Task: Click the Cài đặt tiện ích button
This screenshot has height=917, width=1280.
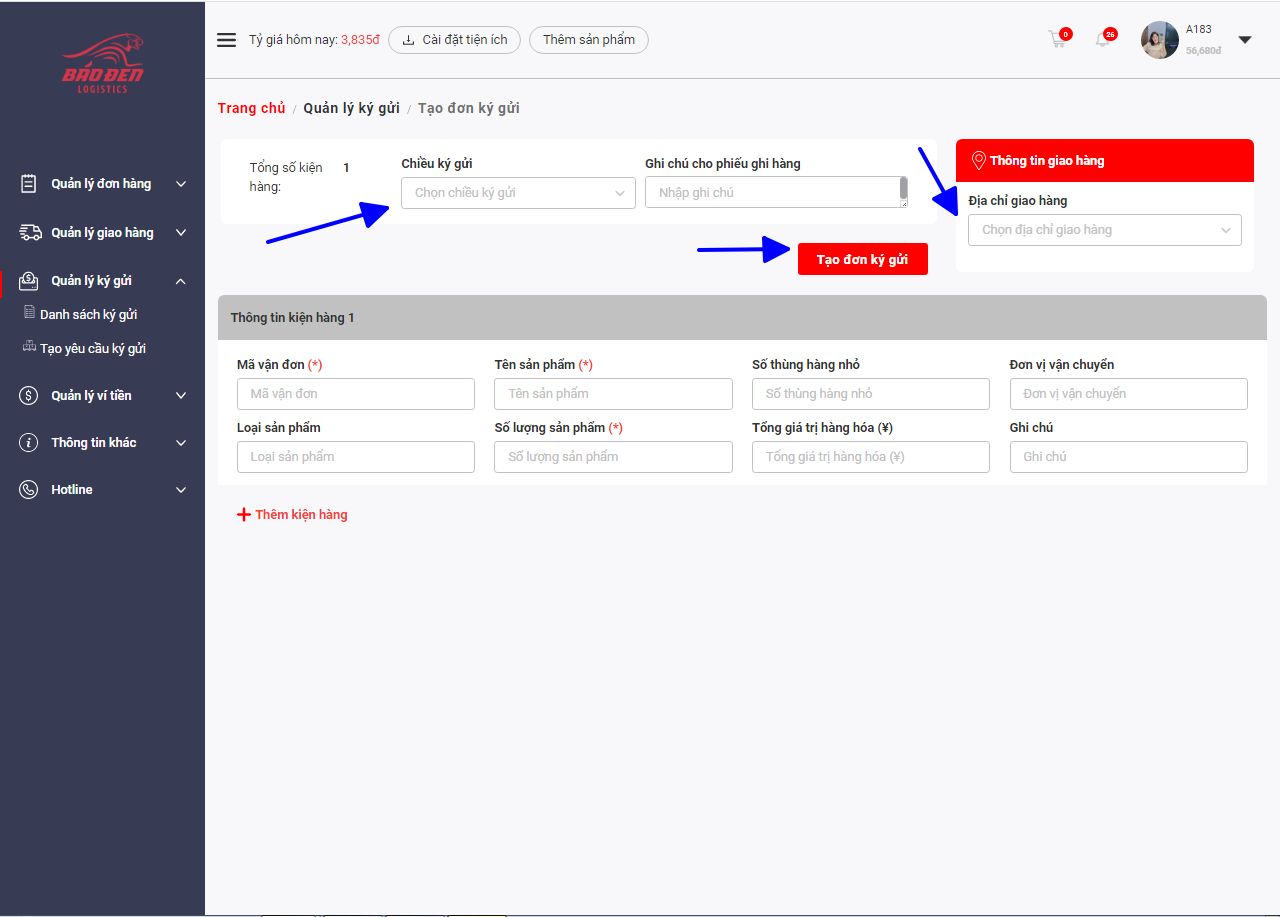Action: pos(454,40)
